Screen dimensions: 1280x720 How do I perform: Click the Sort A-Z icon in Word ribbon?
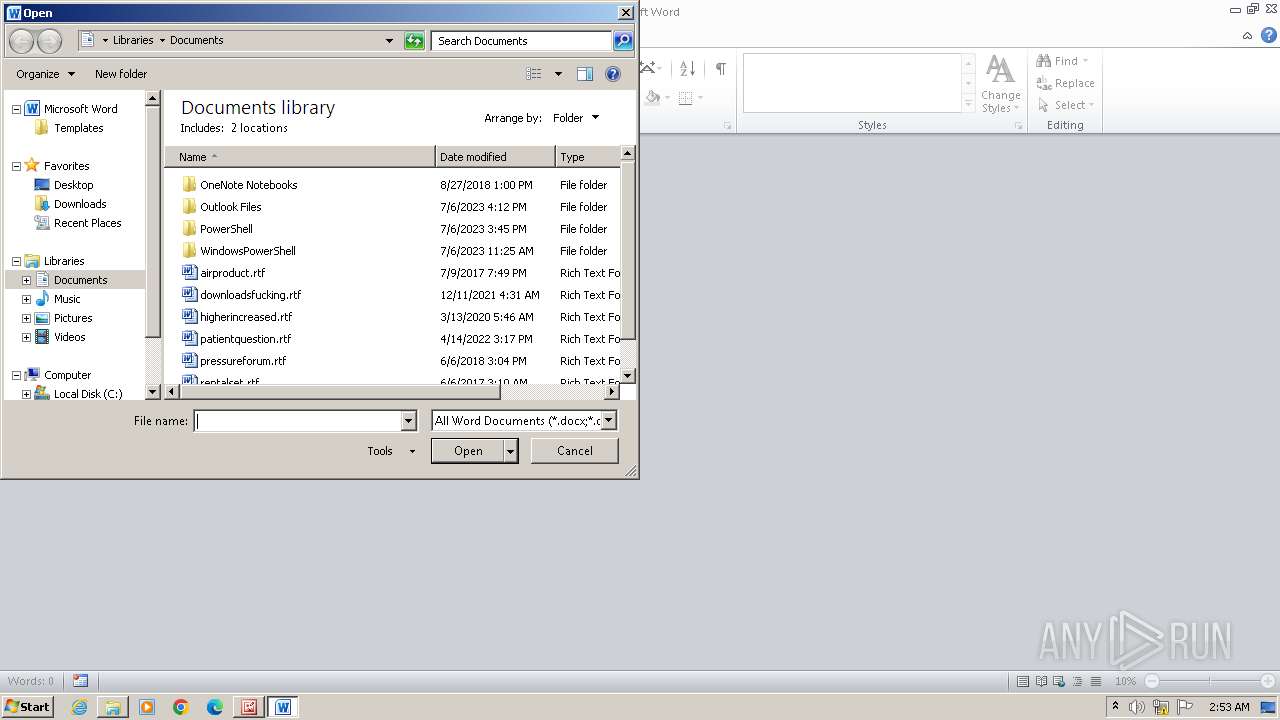point(687,68)
